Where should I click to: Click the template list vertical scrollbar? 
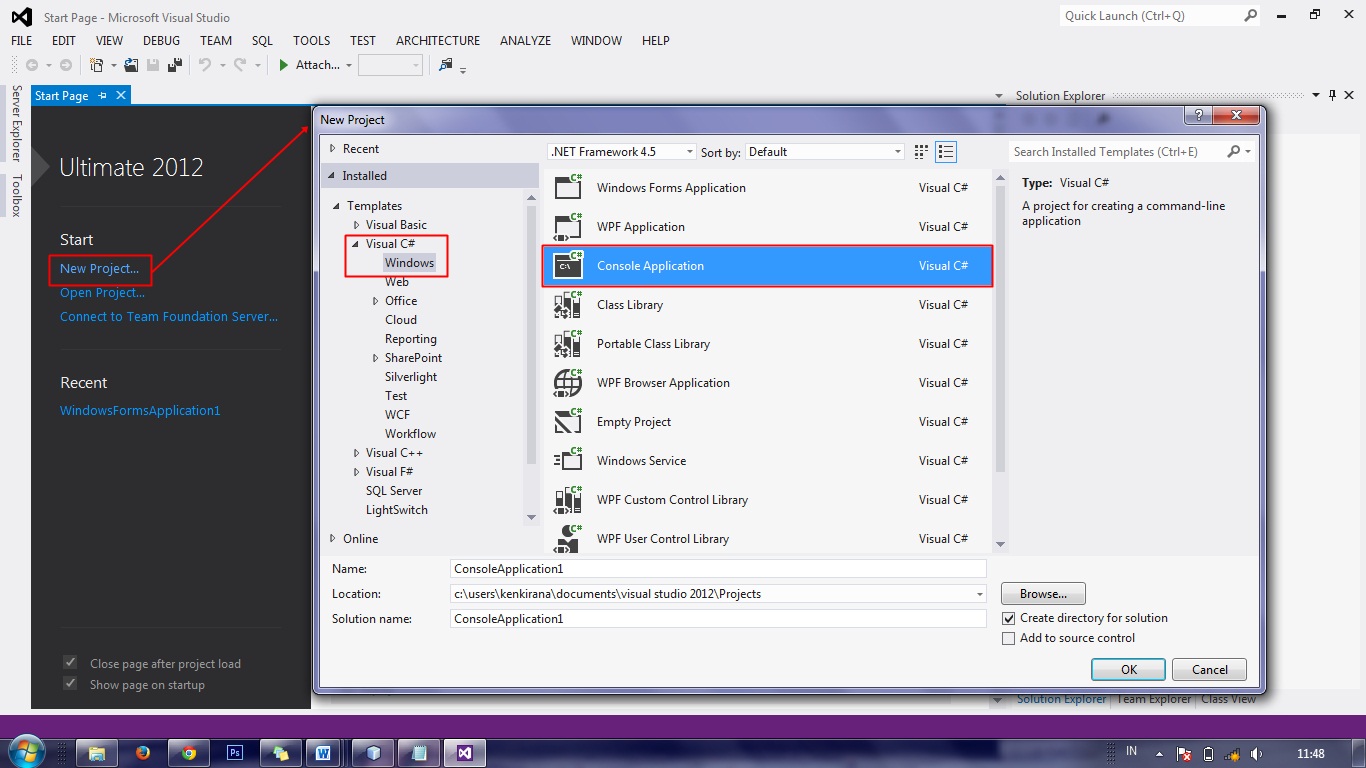1000,361
